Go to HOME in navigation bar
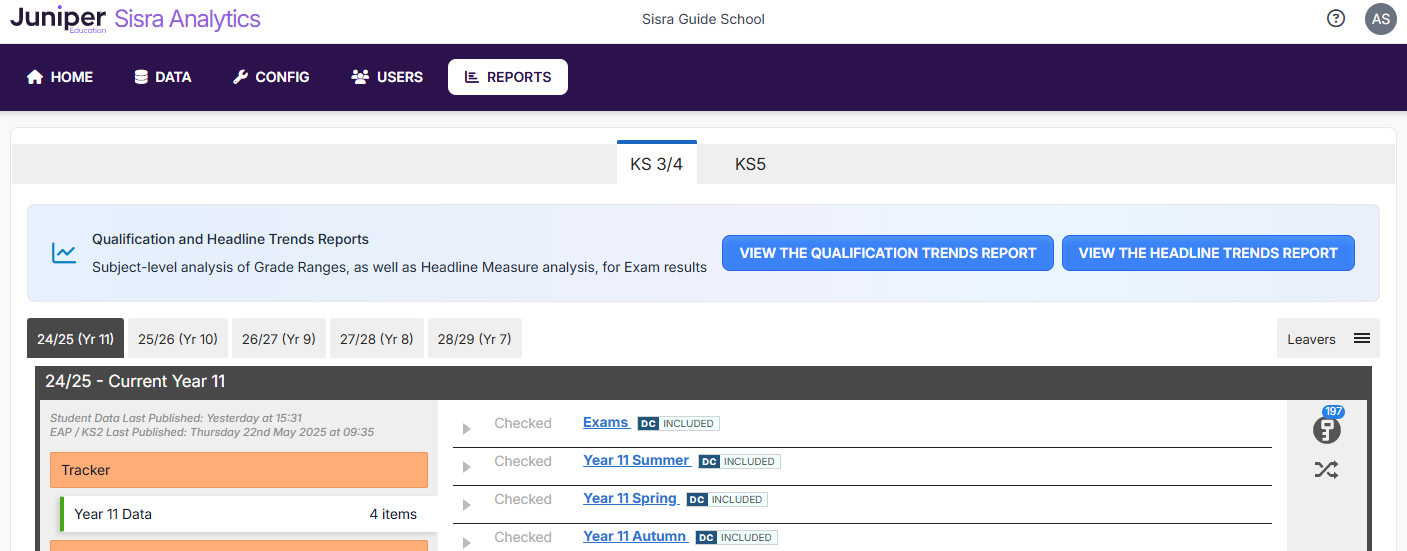1407x551 pixels. [60, 77]
